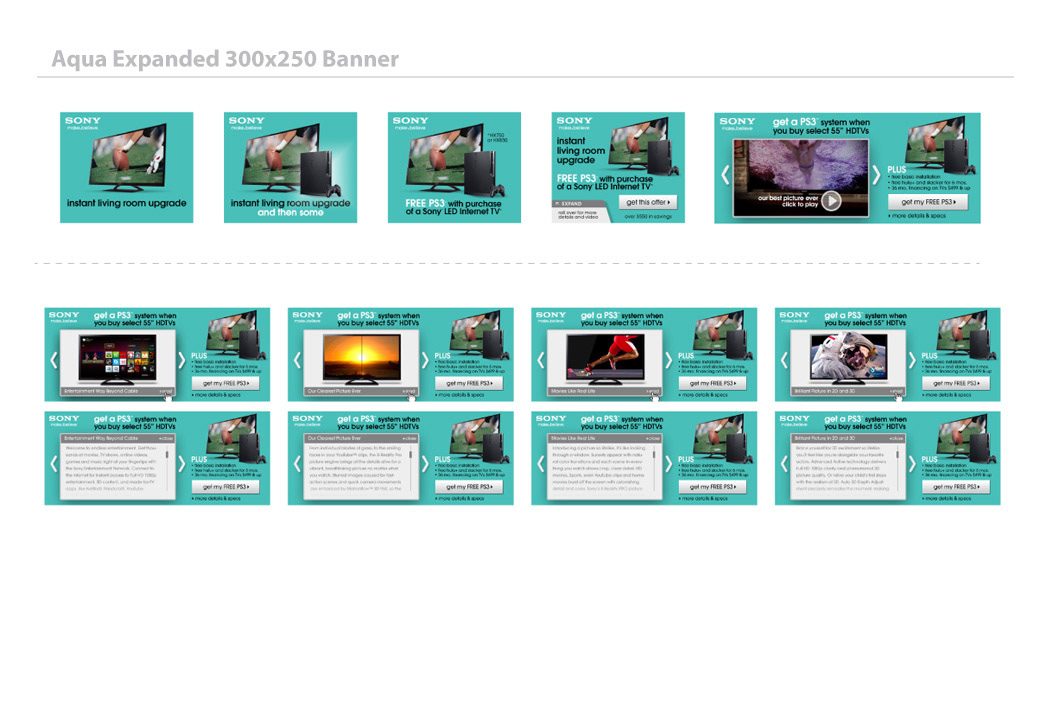This screenshot has width=1050, height=713.
Task: Open 'more details & specs' beside runner TV slide
Action: tap(703, 395)
